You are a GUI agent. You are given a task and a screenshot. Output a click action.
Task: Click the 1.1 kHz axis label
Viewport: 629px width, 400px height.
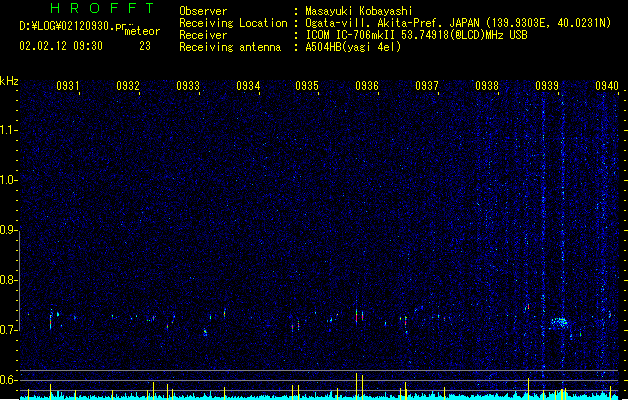tap(8, 130)
